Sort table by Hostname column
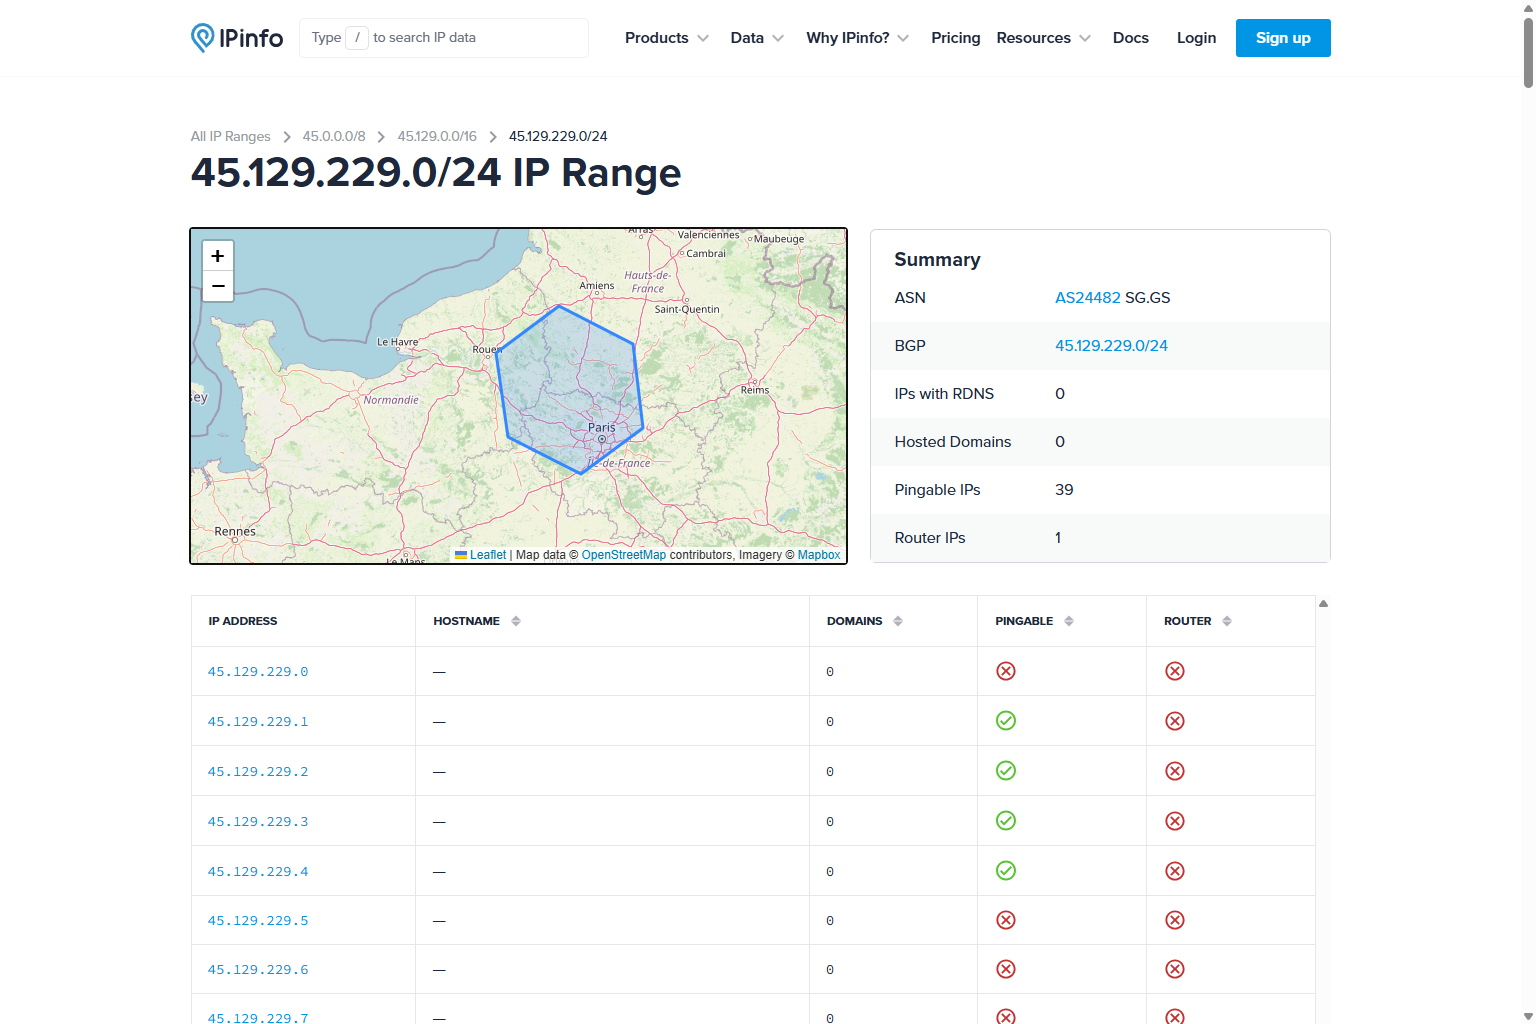The width and height of the screenshot is (1536, 1024). coord(515,621)
